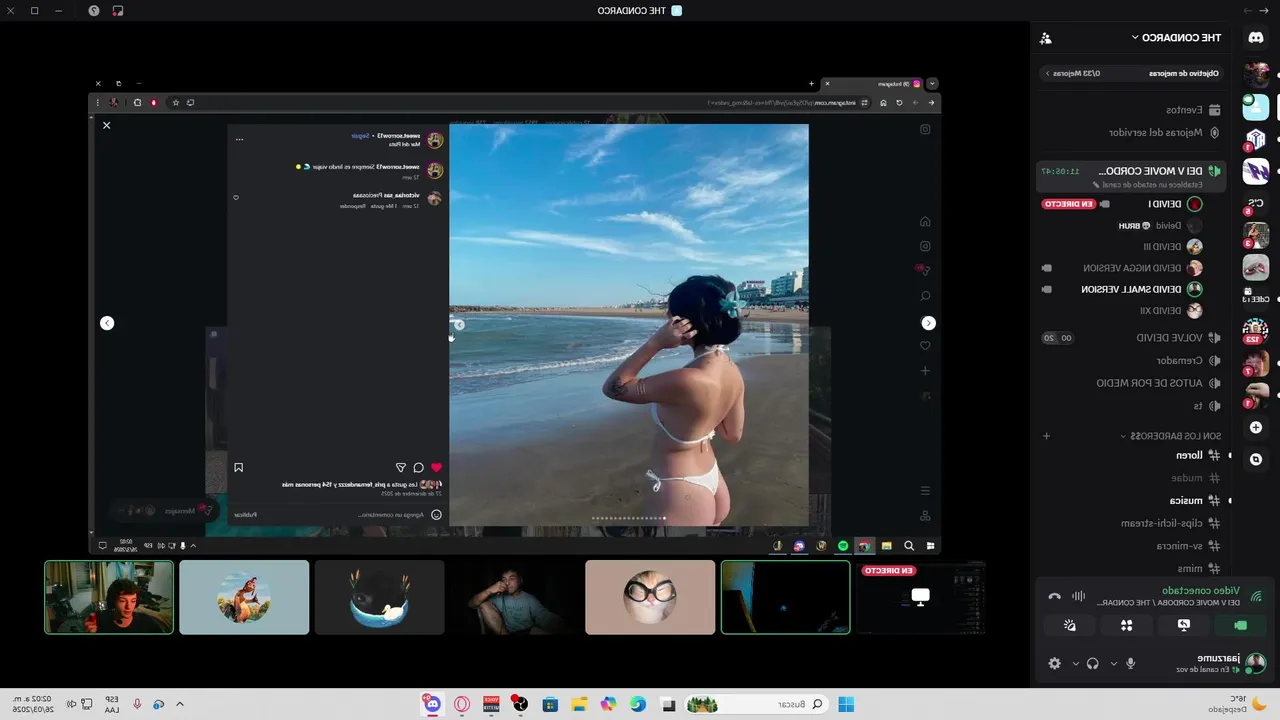1280x720 pixels.
Task: Close the Instagram post viewer with the X
Action: tap(106, 125)
